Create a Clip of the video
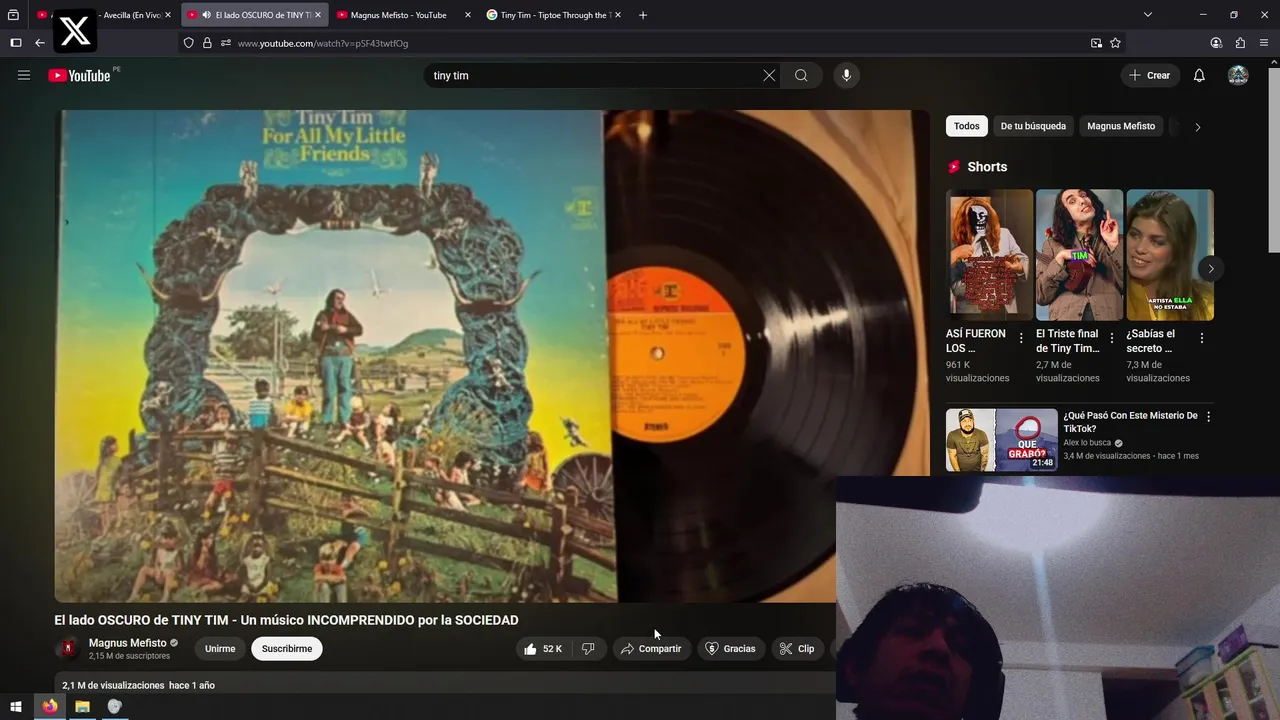Screen dimensions: 1280x720 tap(797, 649)
